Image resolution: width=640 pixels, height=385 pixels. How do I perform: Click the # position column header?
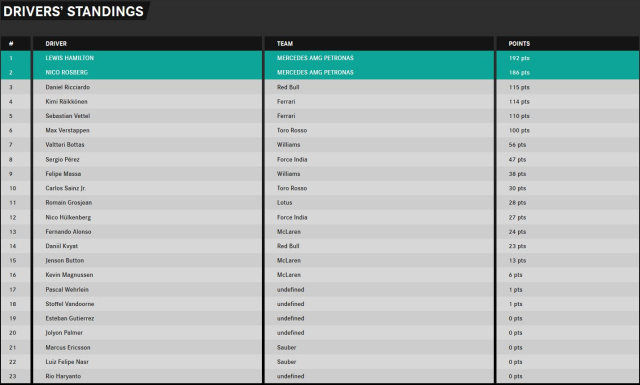tap(11, 44)
